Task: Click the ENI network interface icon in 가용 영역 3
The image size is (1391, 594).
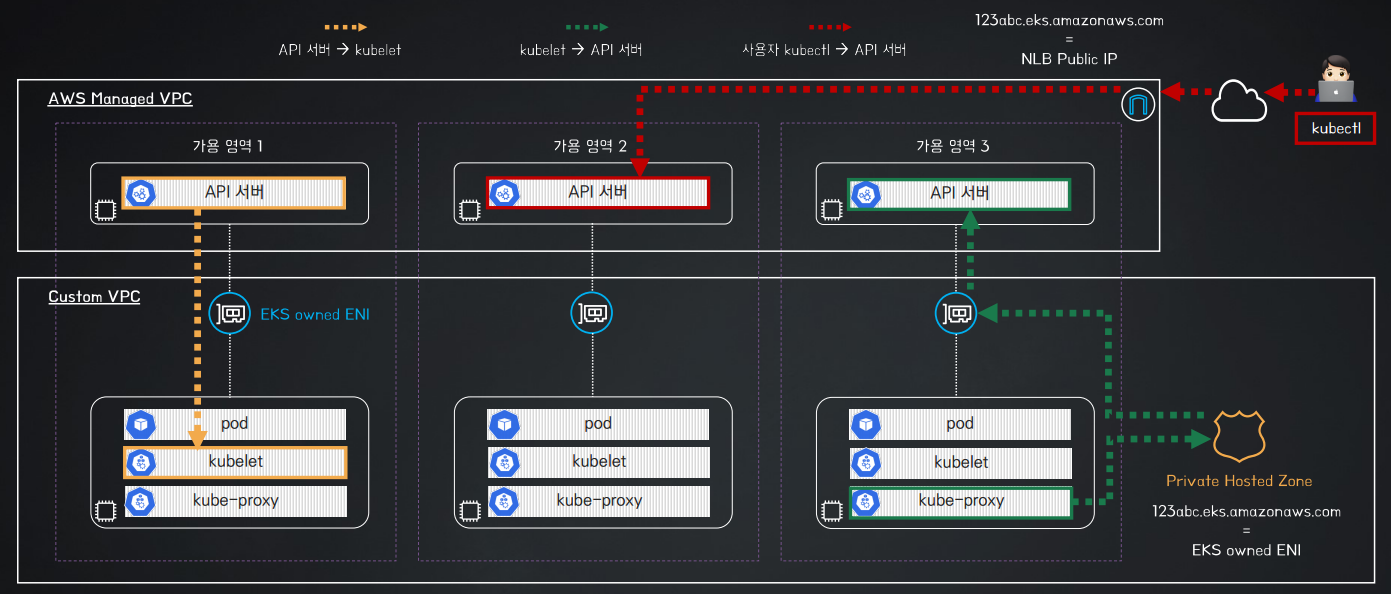Action: tap(954, 313)
